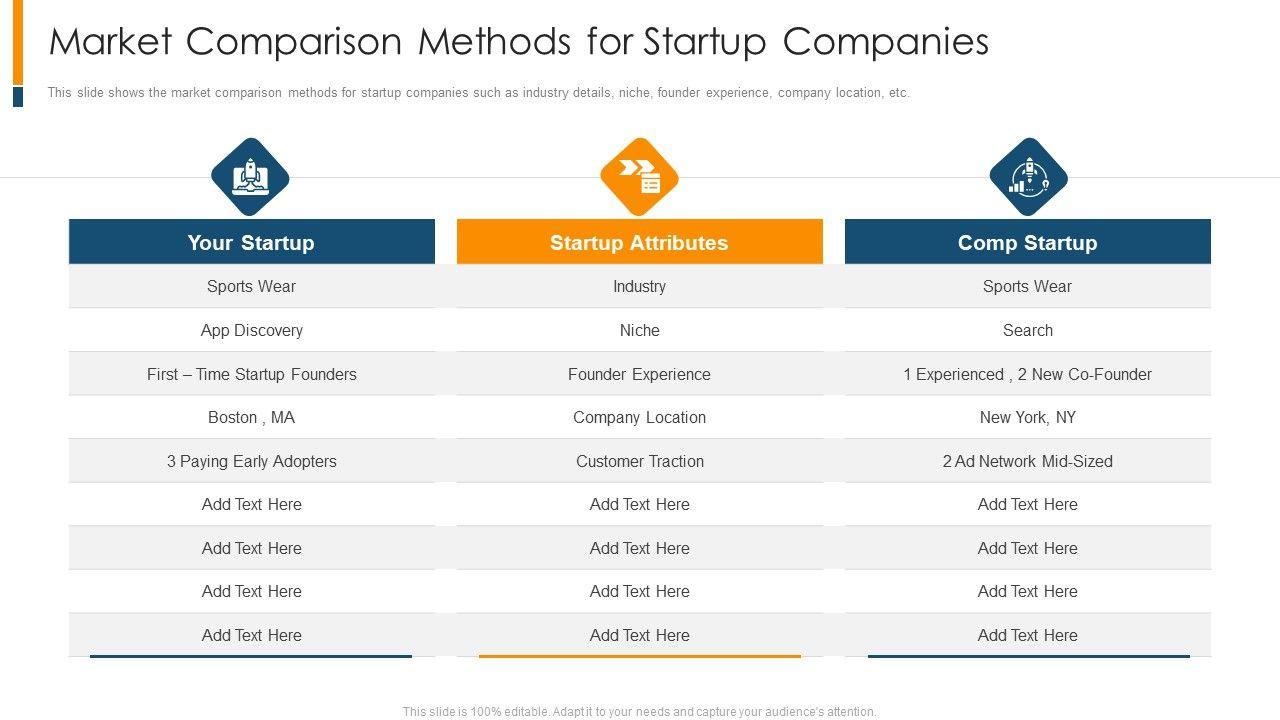Select the Search cell in Comp Startup

click(x=1027, y=330)
